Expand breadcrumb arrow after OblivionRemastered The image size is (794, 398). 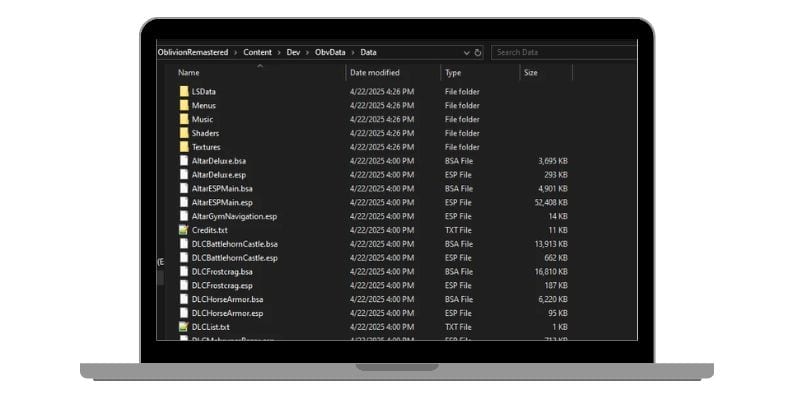pos(235,53)
